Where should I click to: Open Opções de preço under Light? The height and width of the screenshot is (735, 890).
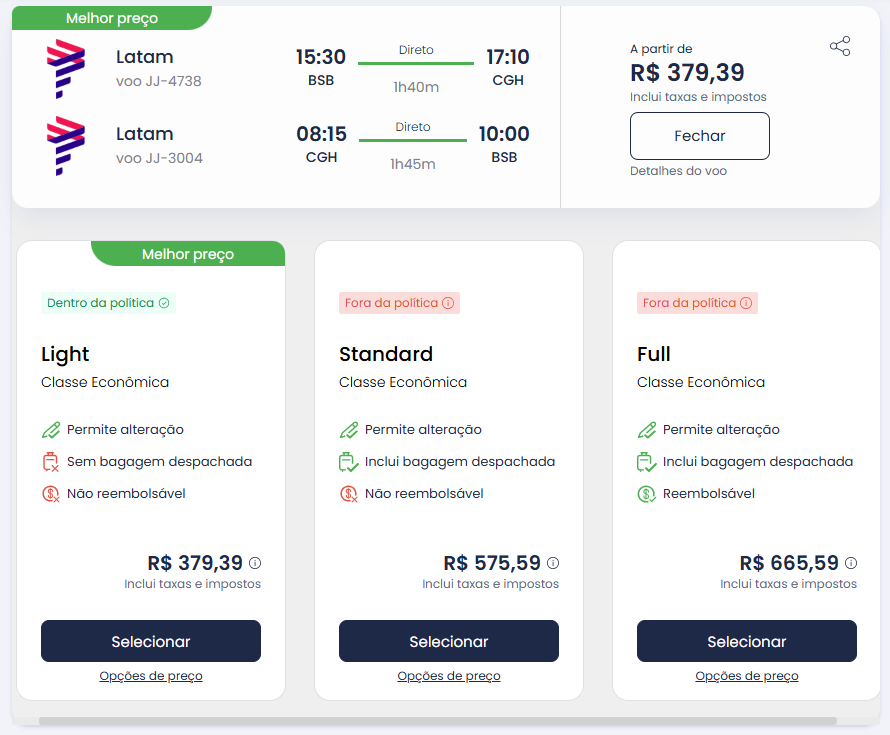151,676
